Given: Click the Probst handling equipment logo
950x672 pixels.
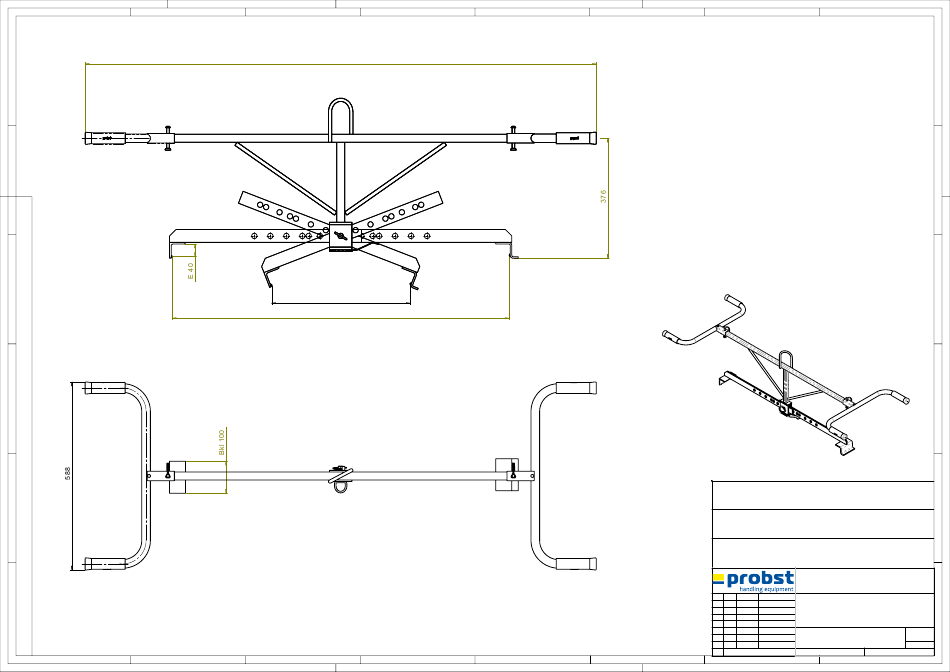Looking at the screenshot, I should (x=754, y=581).
